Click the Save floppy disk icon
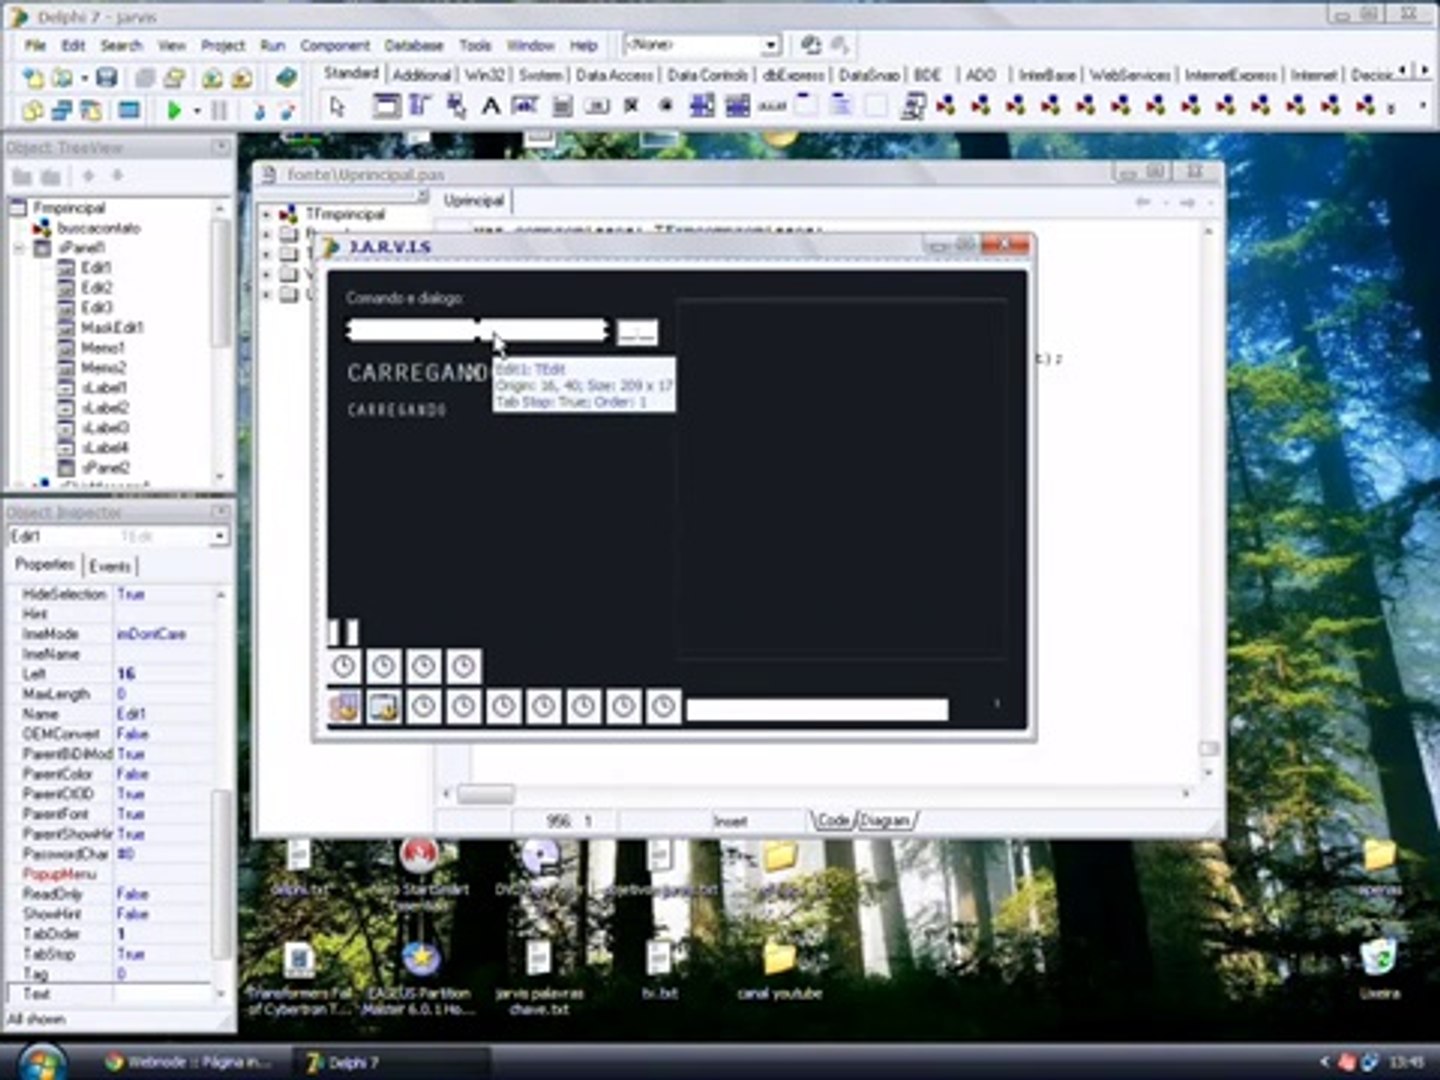1440x1080 pixels. (x=107, y=77)
